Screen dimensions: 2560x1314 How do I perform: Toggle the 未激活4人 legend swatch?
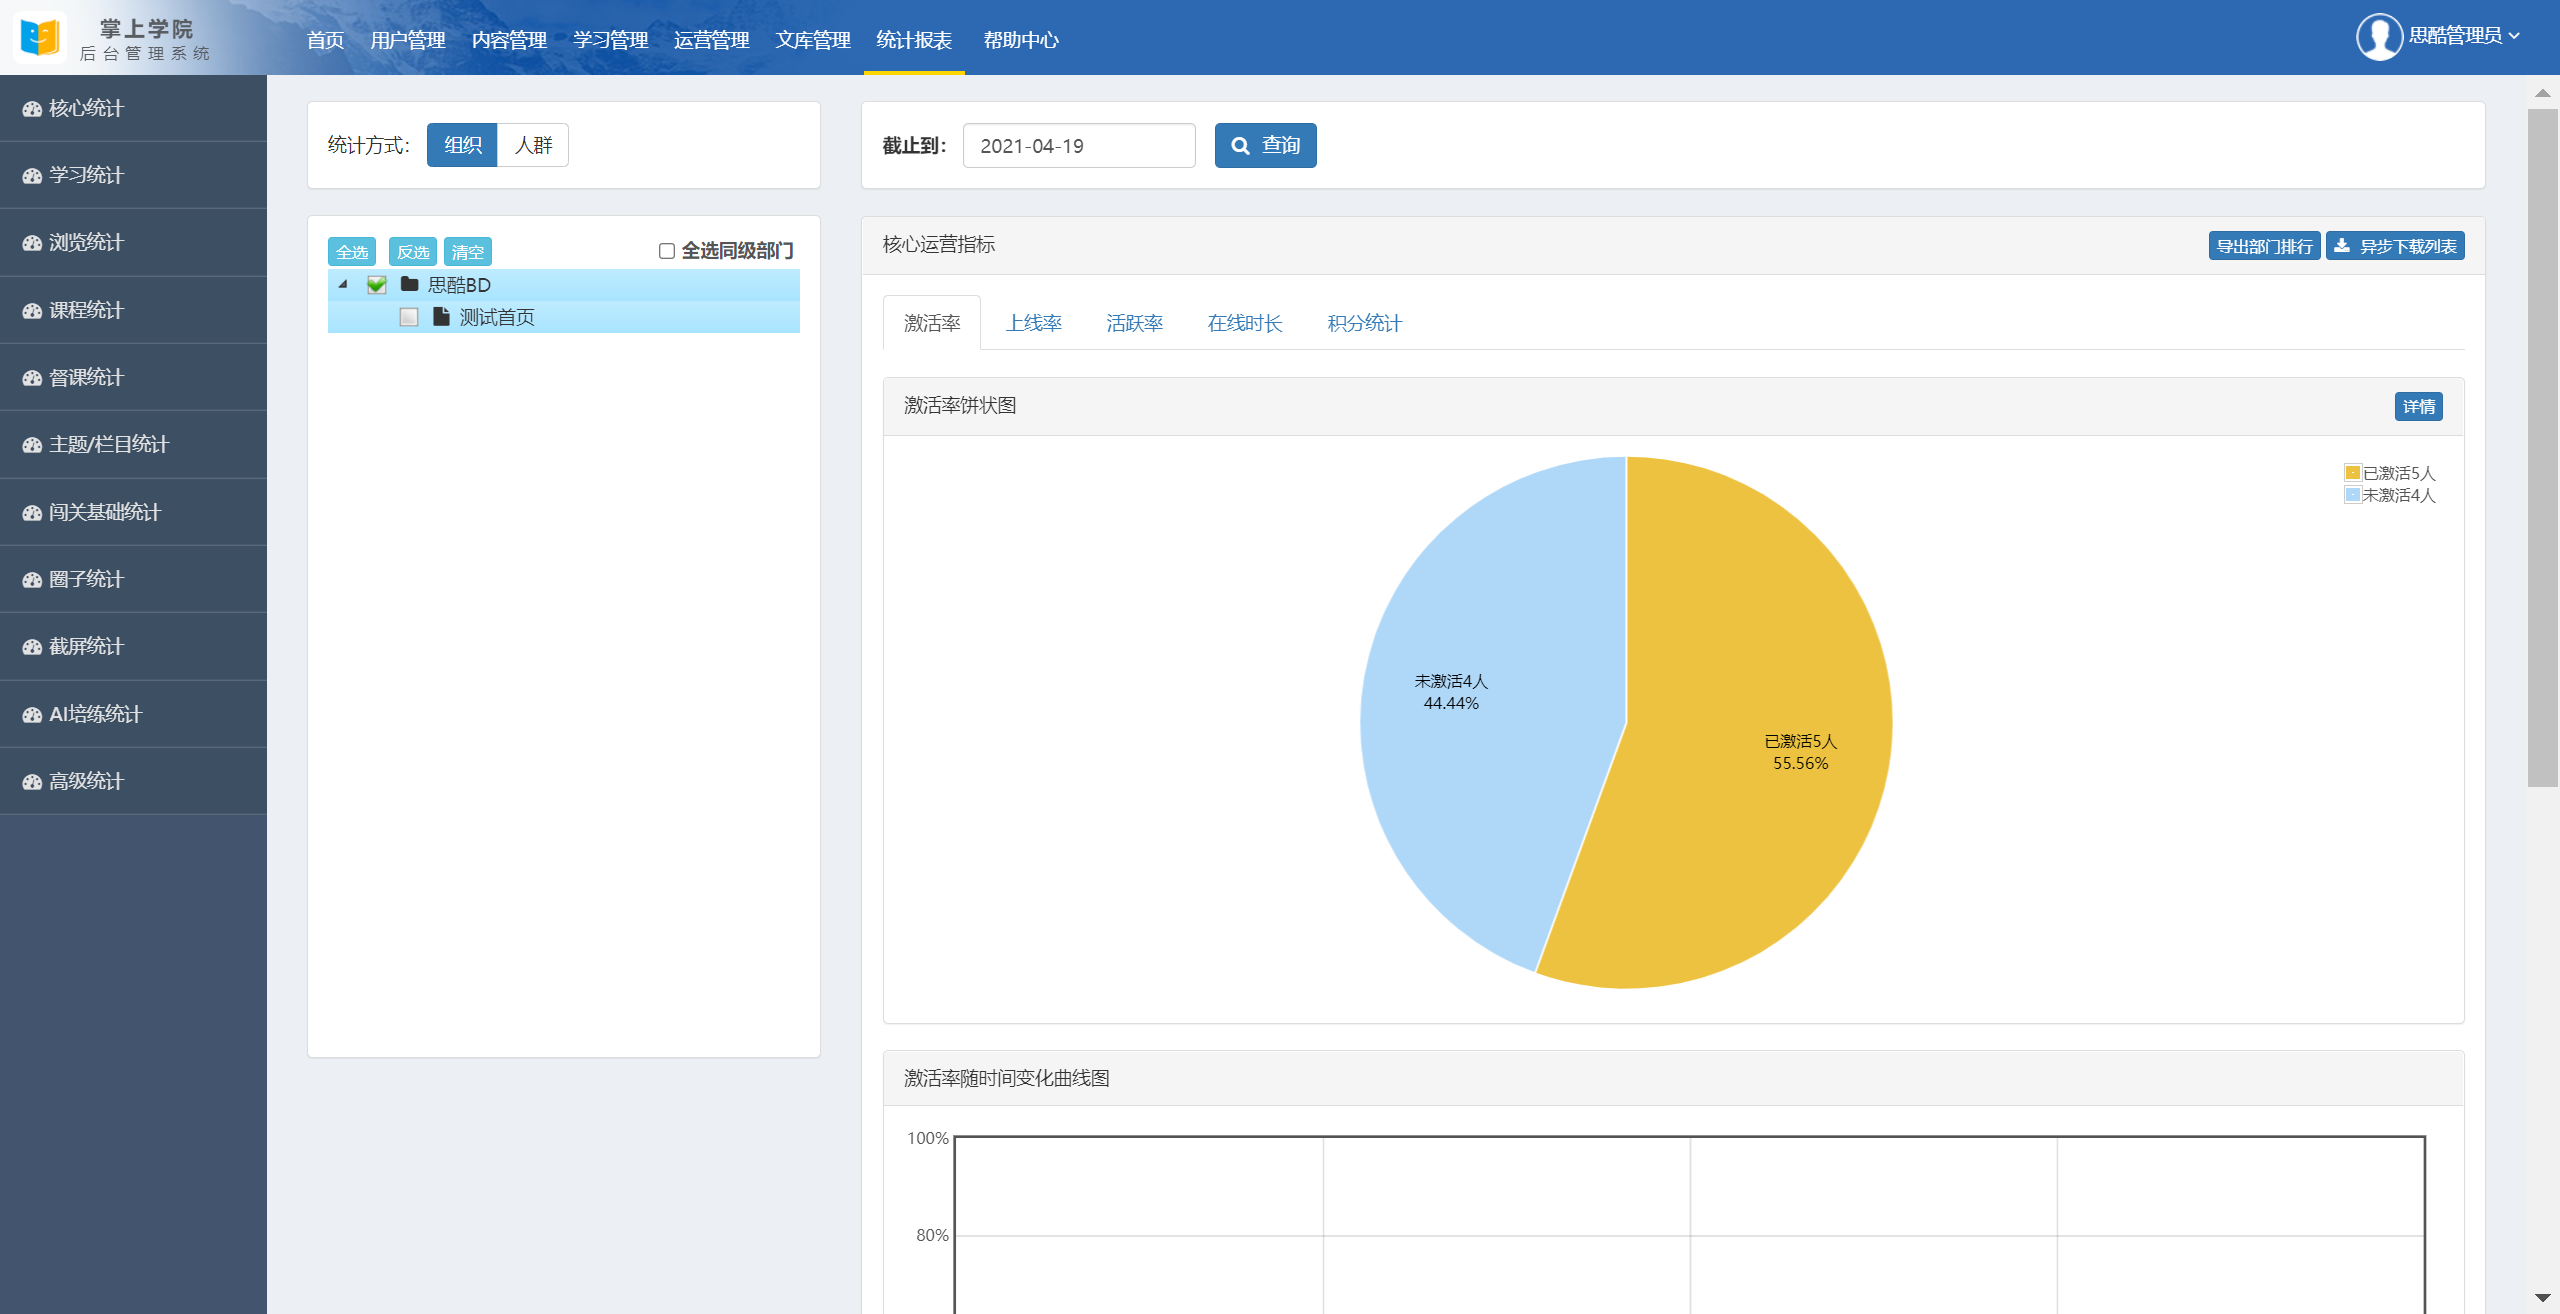2353,495
